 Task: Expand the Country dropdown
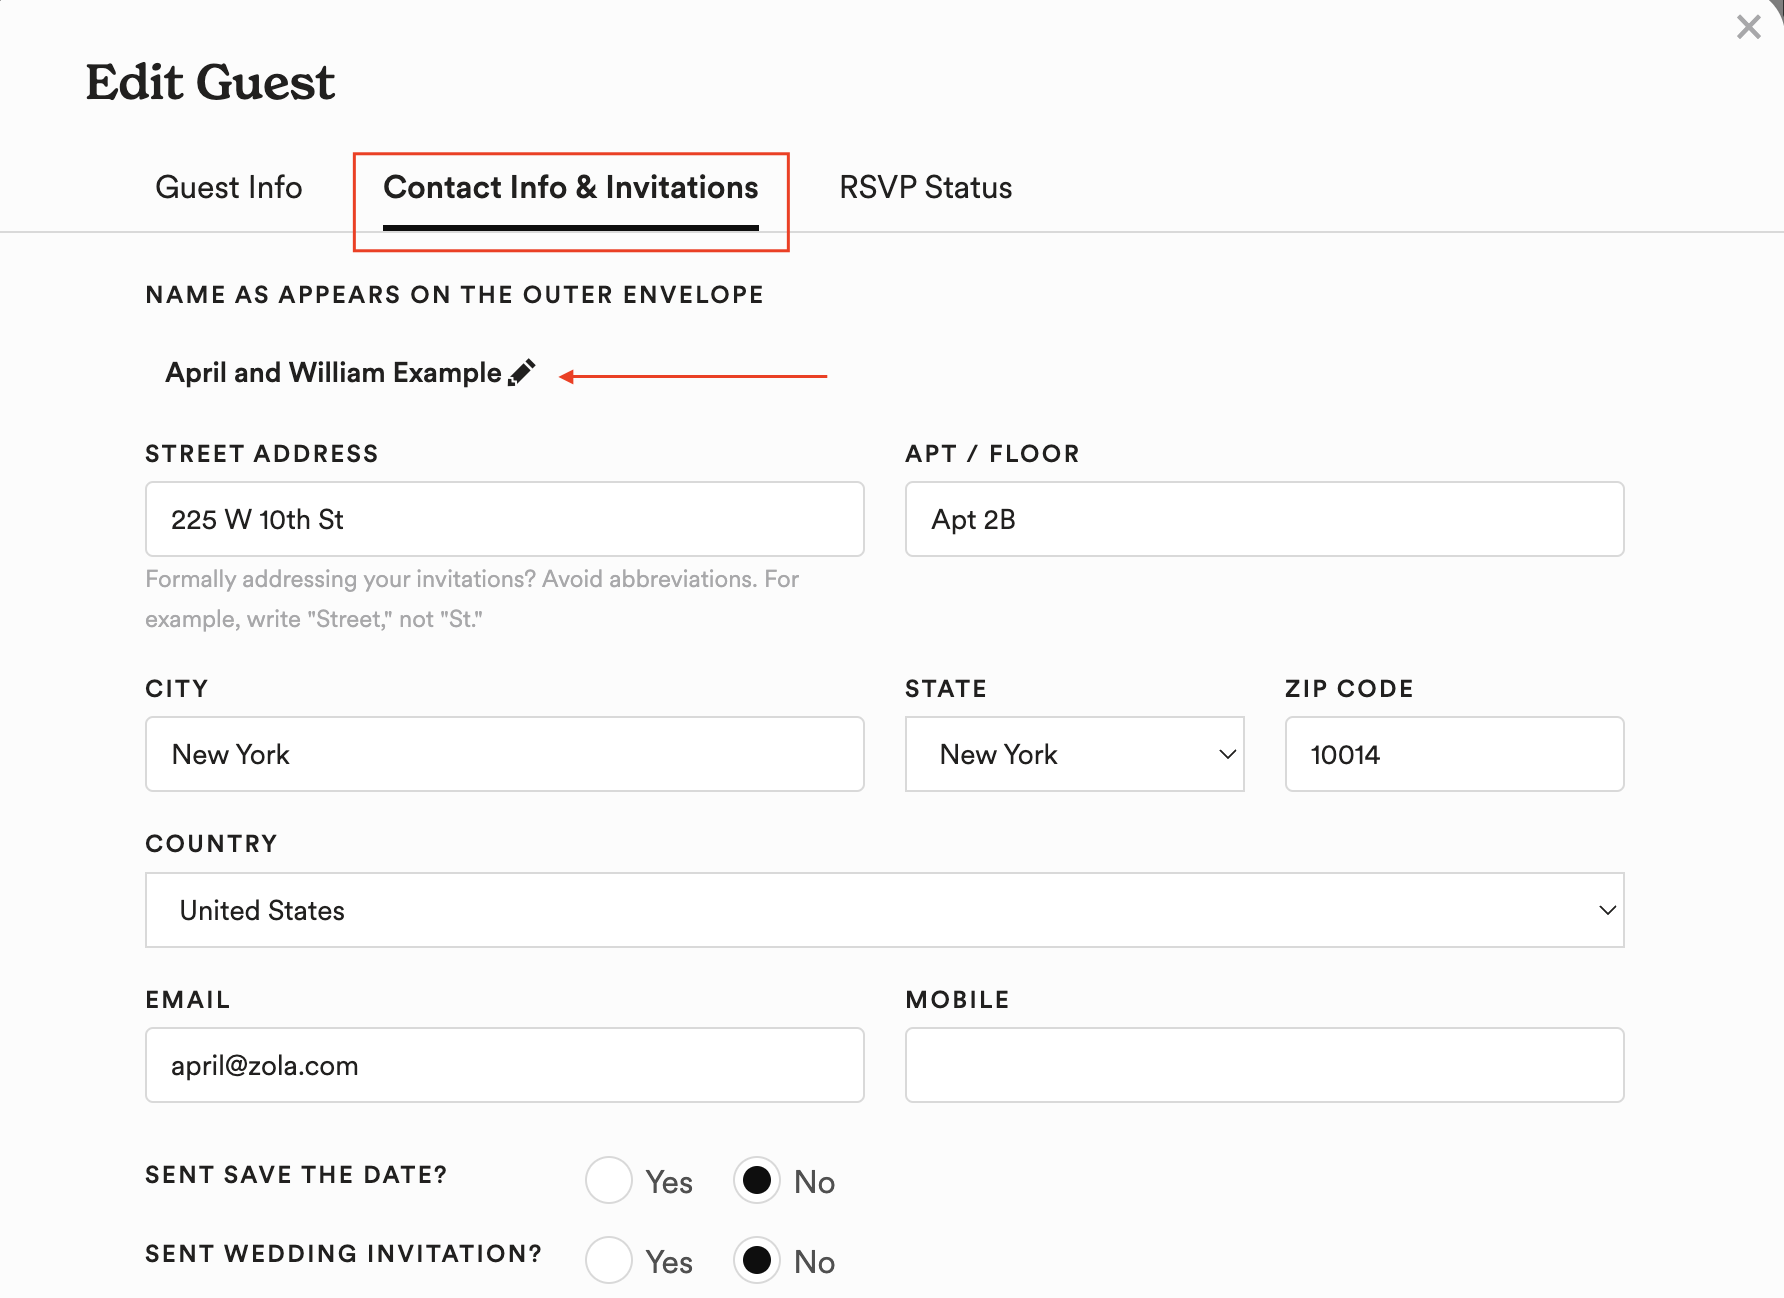[885, 910]
